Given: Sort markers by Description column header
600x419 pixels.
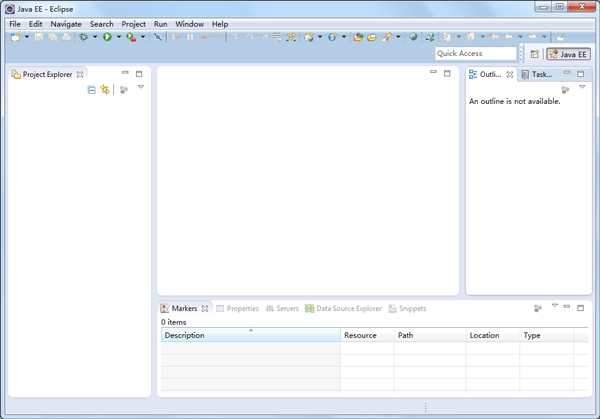Looking at the screenshot, I should pyautogui.click(x=250, y=336).
